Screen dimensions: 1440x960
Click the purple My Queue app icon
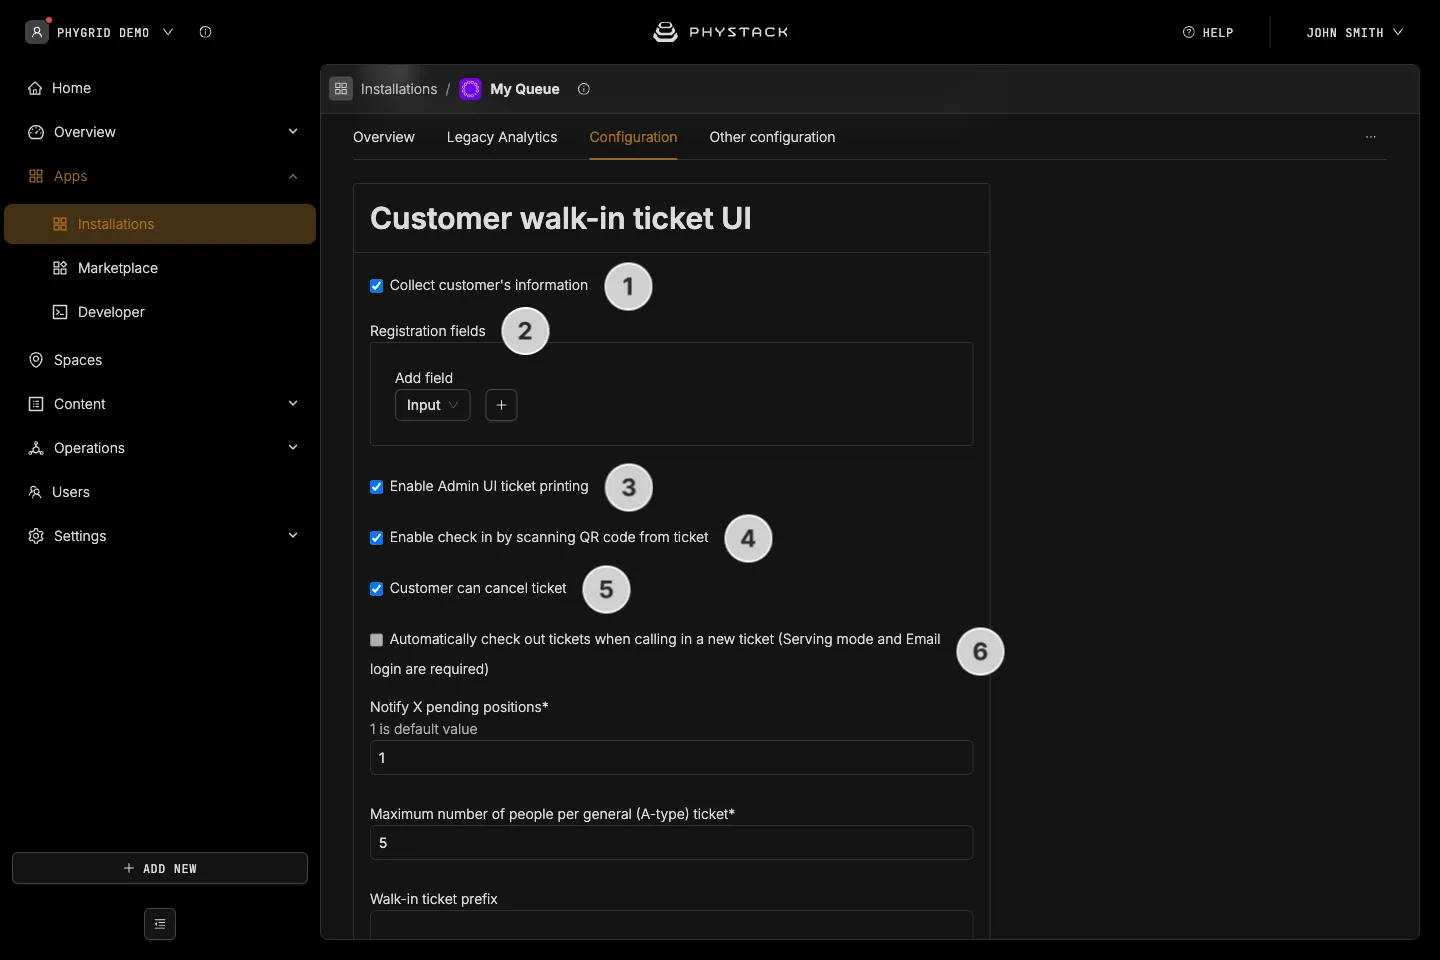(x=470, y=89)
